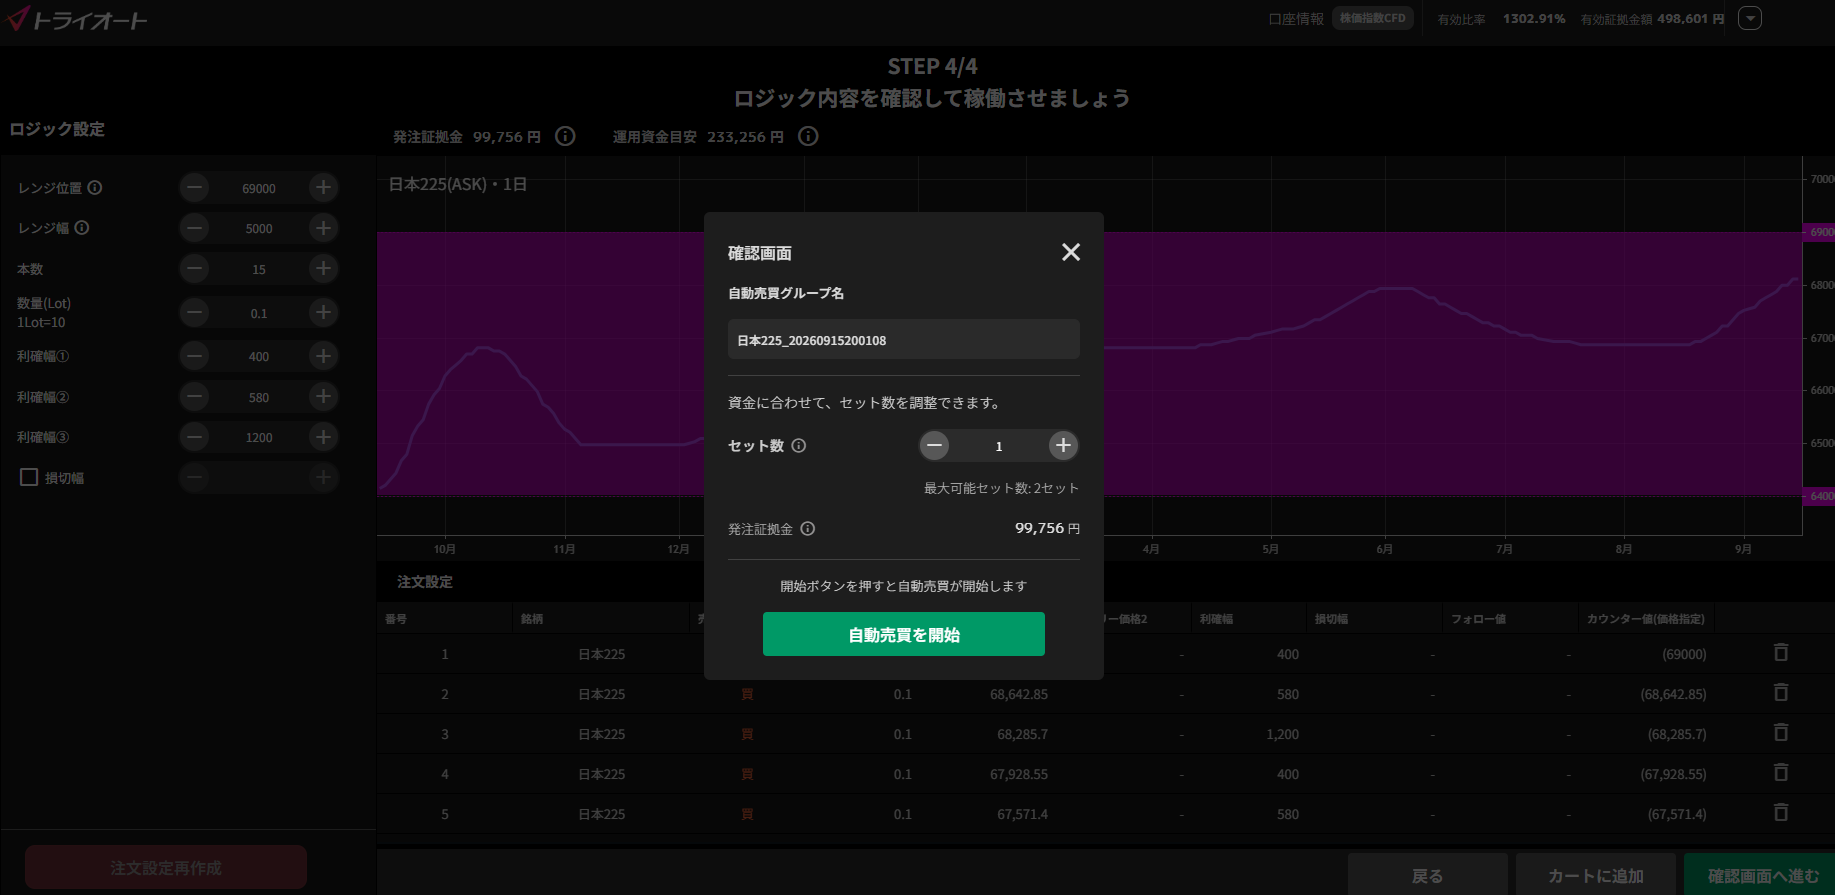Enable the 損切幅 checkbox

point(29,477)
